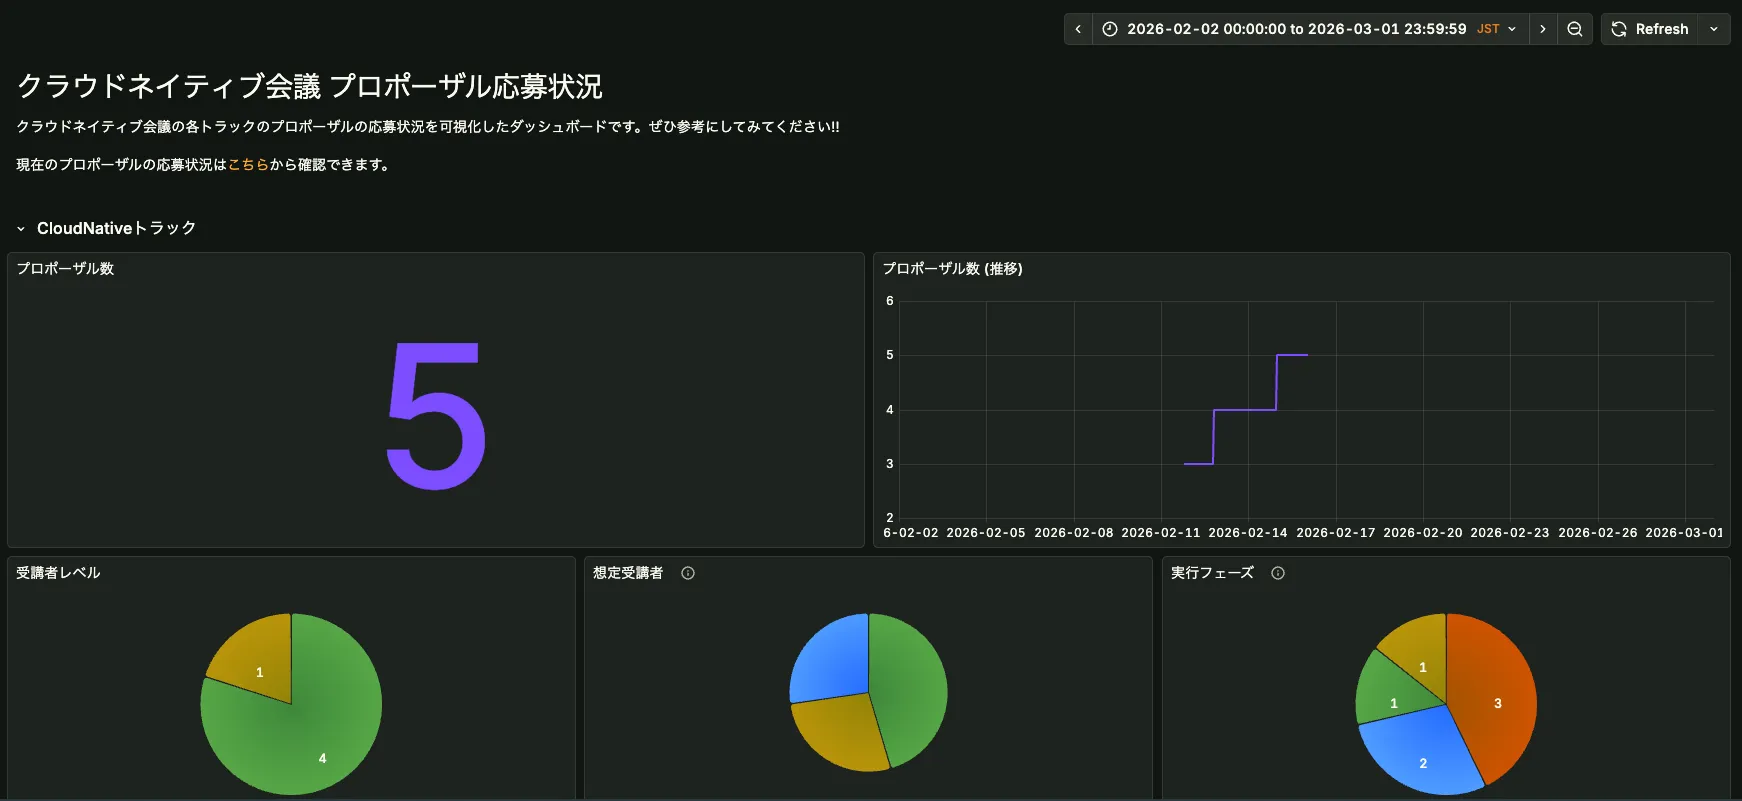Viewport: 1742px width, 801px height.
Task: Show info tooltip for 実行フェーズ panel
Action: pyautogui.click(x=1278, y=573)
